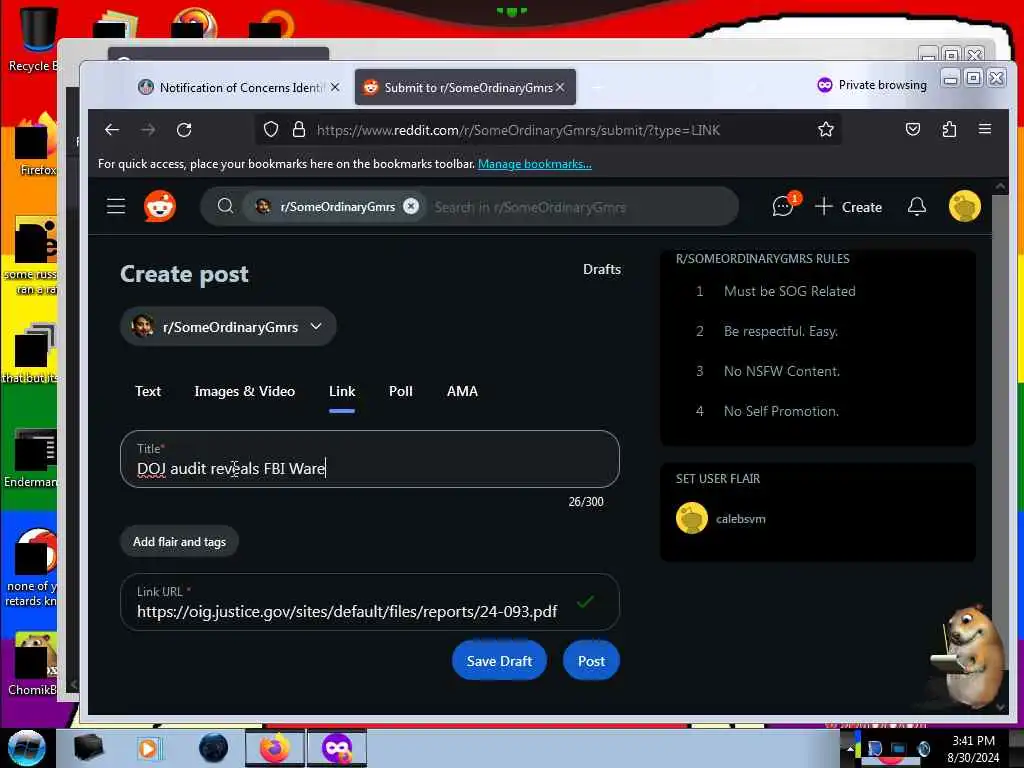Viewport: 1024px width, 768px height.
Task: Open Reddit chat with notification badge
Action: tap(783, 206)
